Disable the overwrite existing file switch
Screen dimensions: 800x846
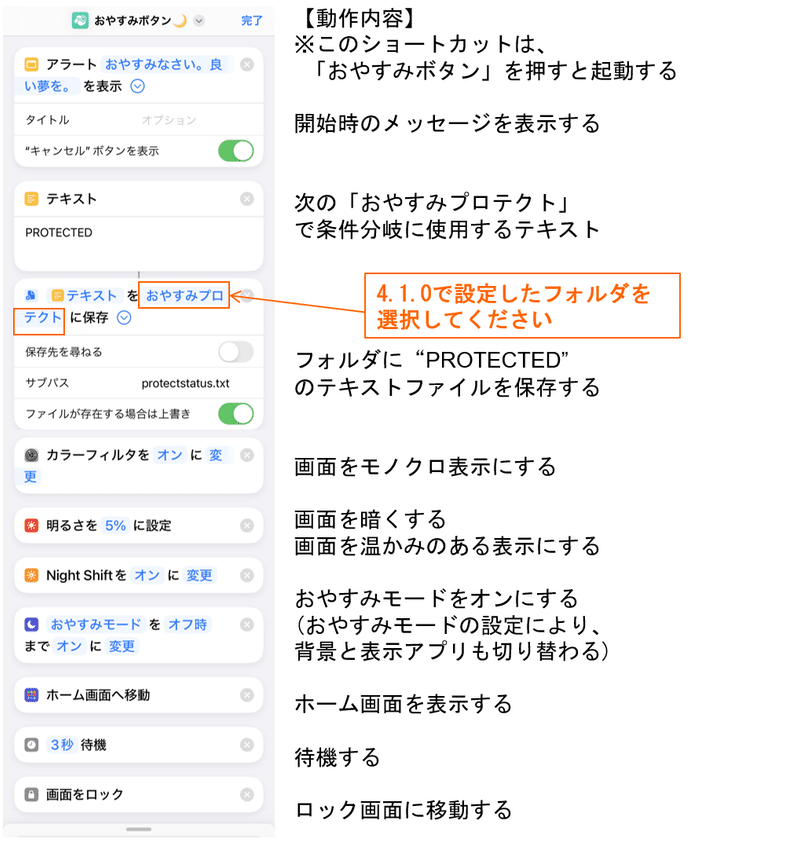(x=236, y=414)
